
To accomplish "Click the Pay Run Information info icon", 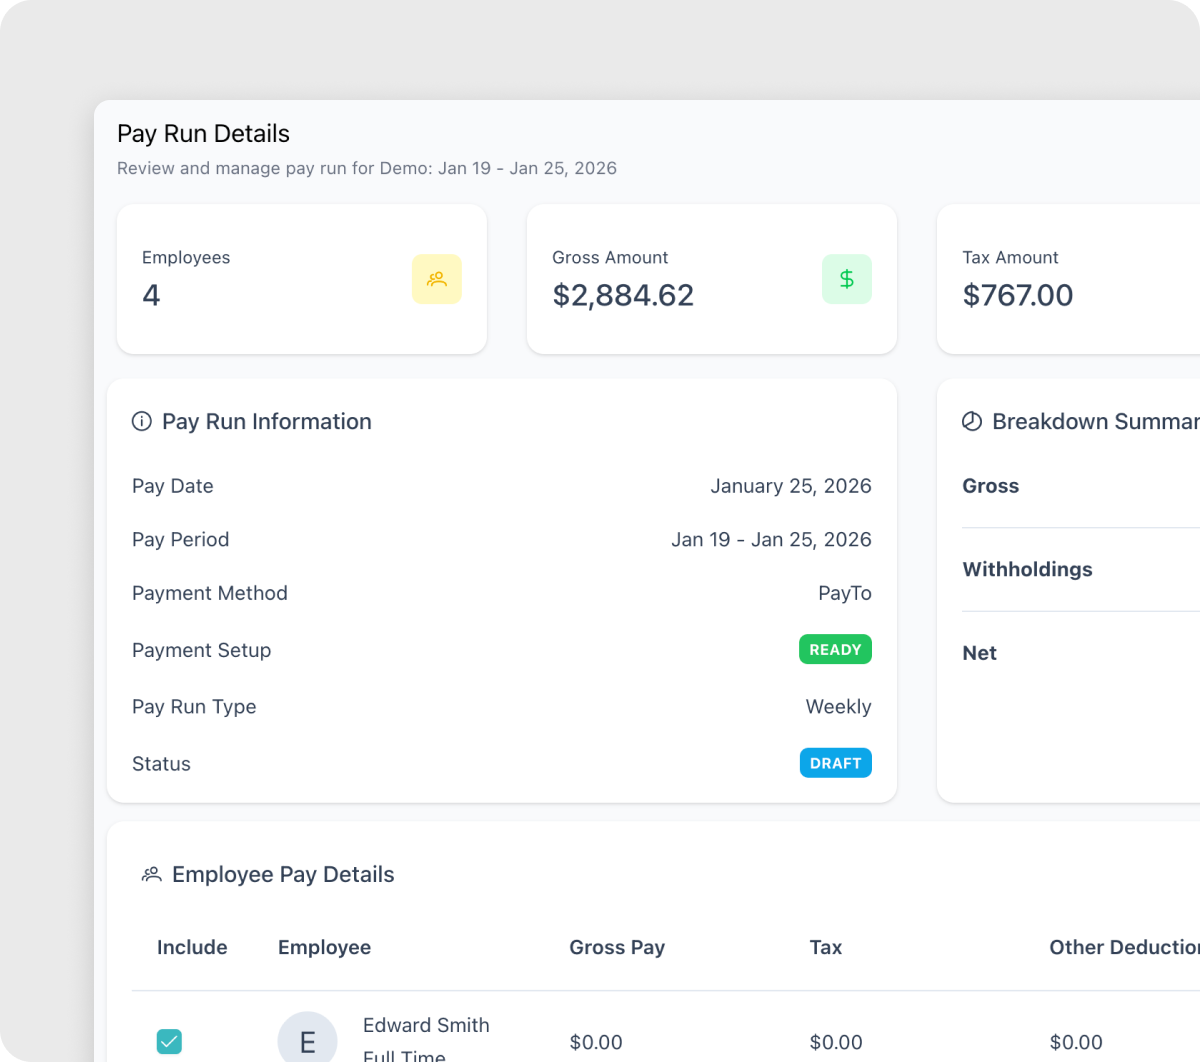I will [x=142, y=422].
